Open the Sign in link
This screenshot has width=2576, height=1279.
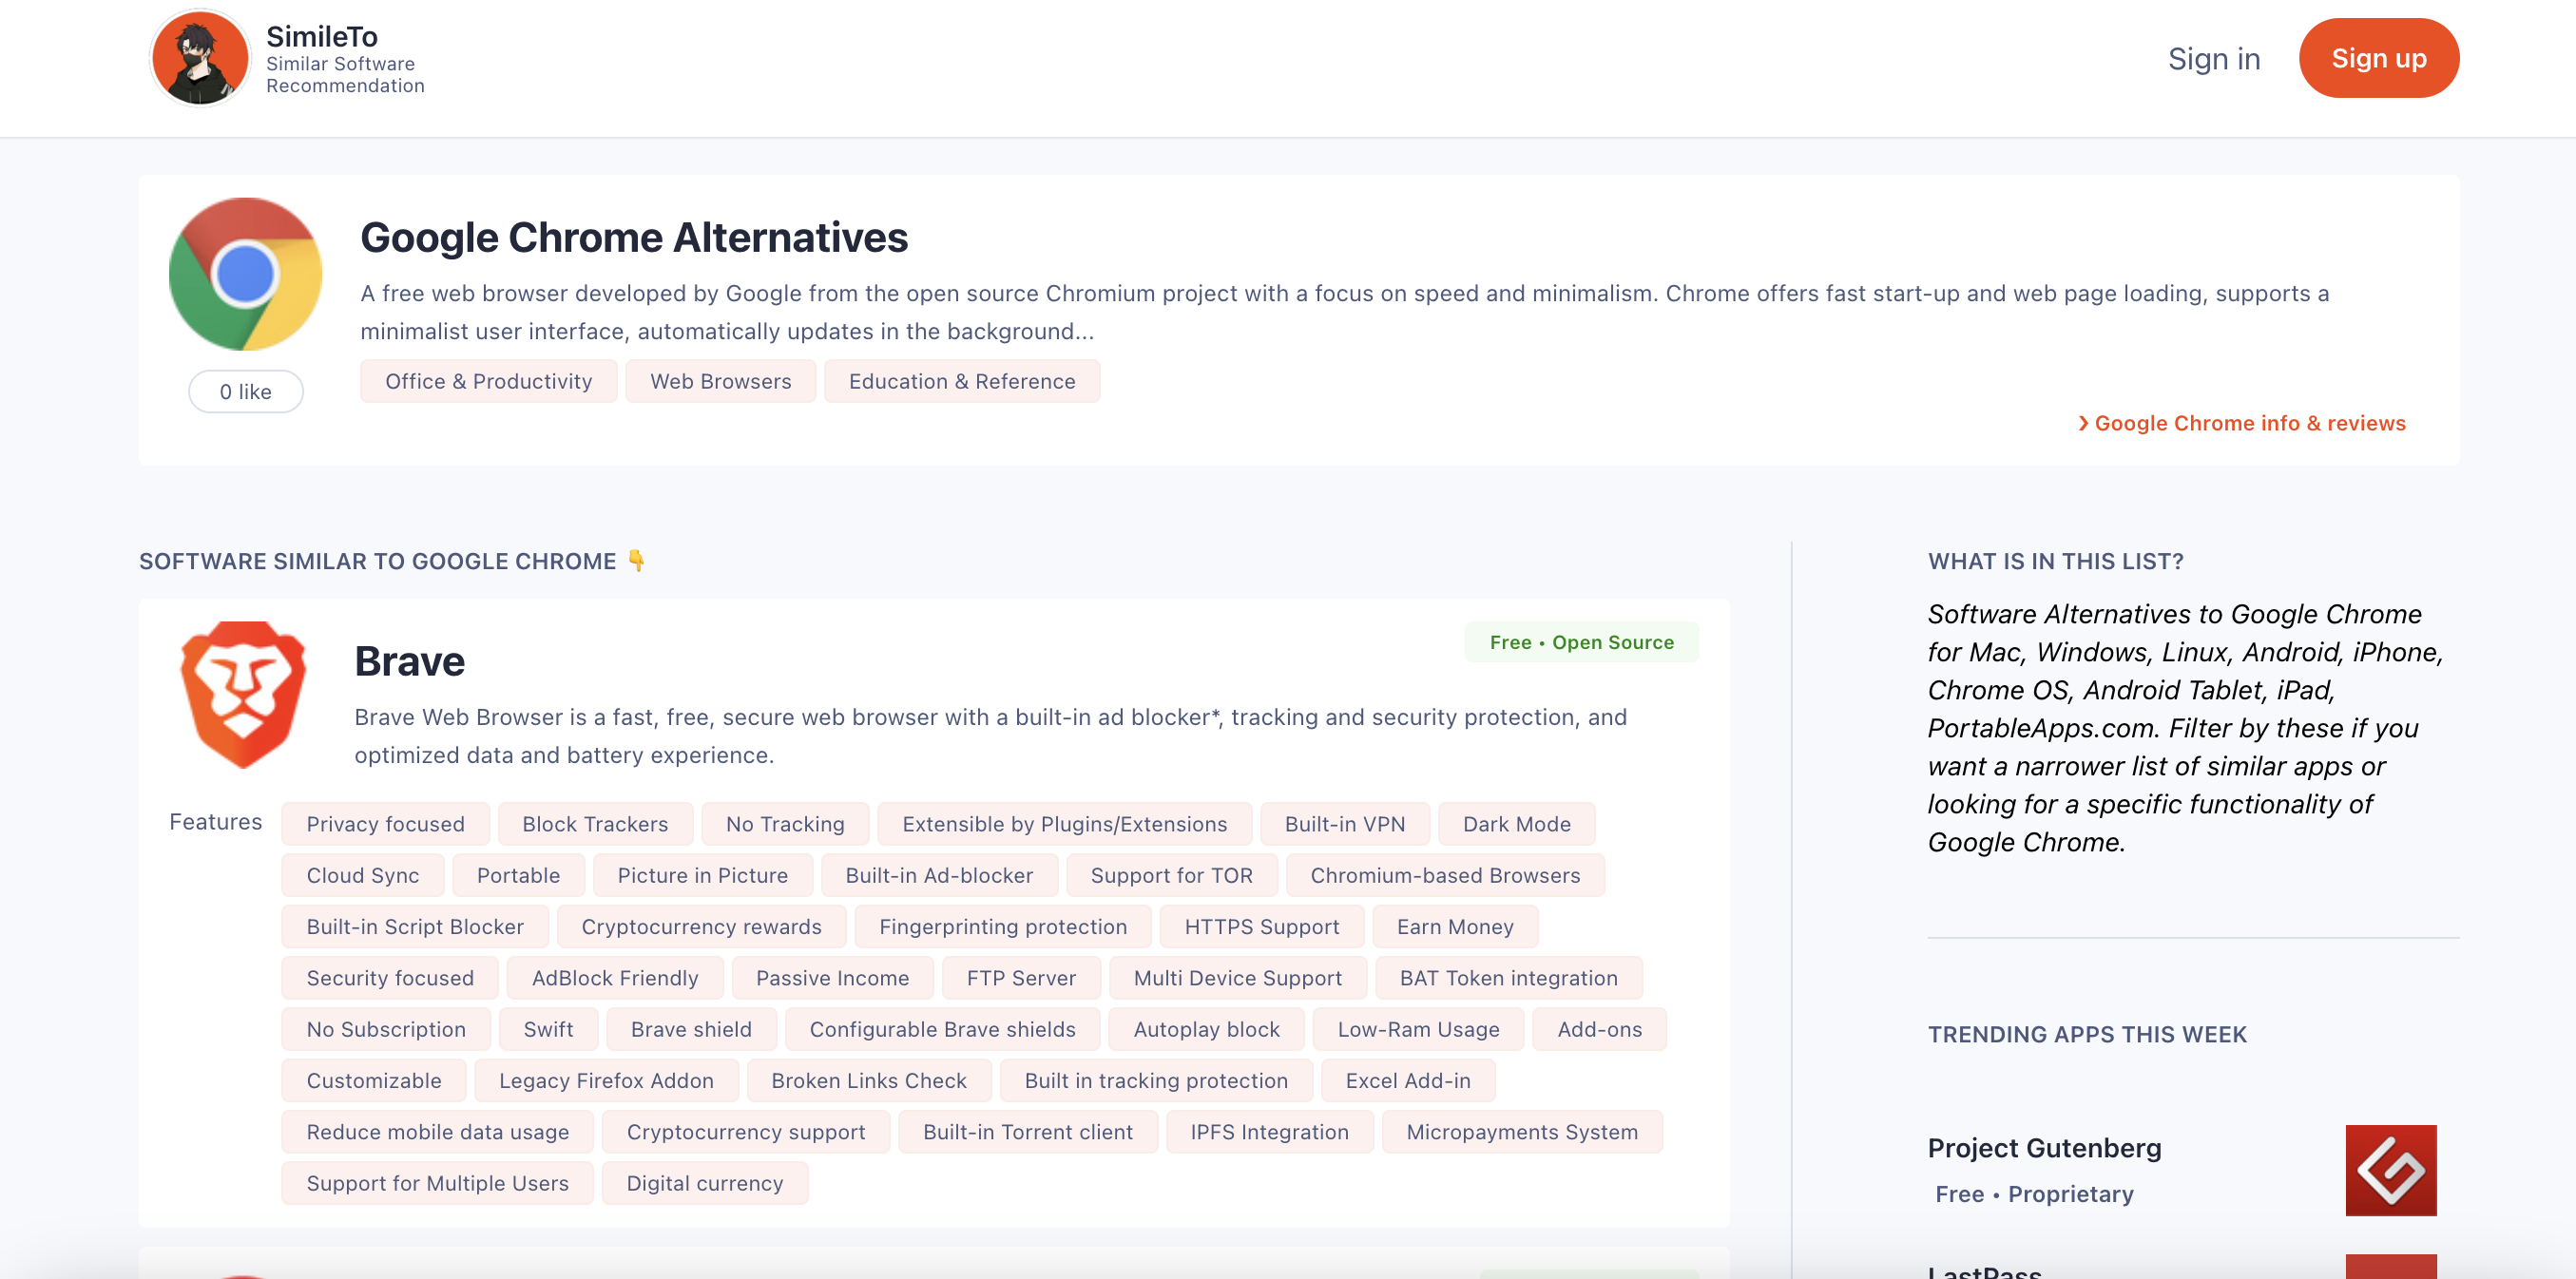(x=2214, y=59)
